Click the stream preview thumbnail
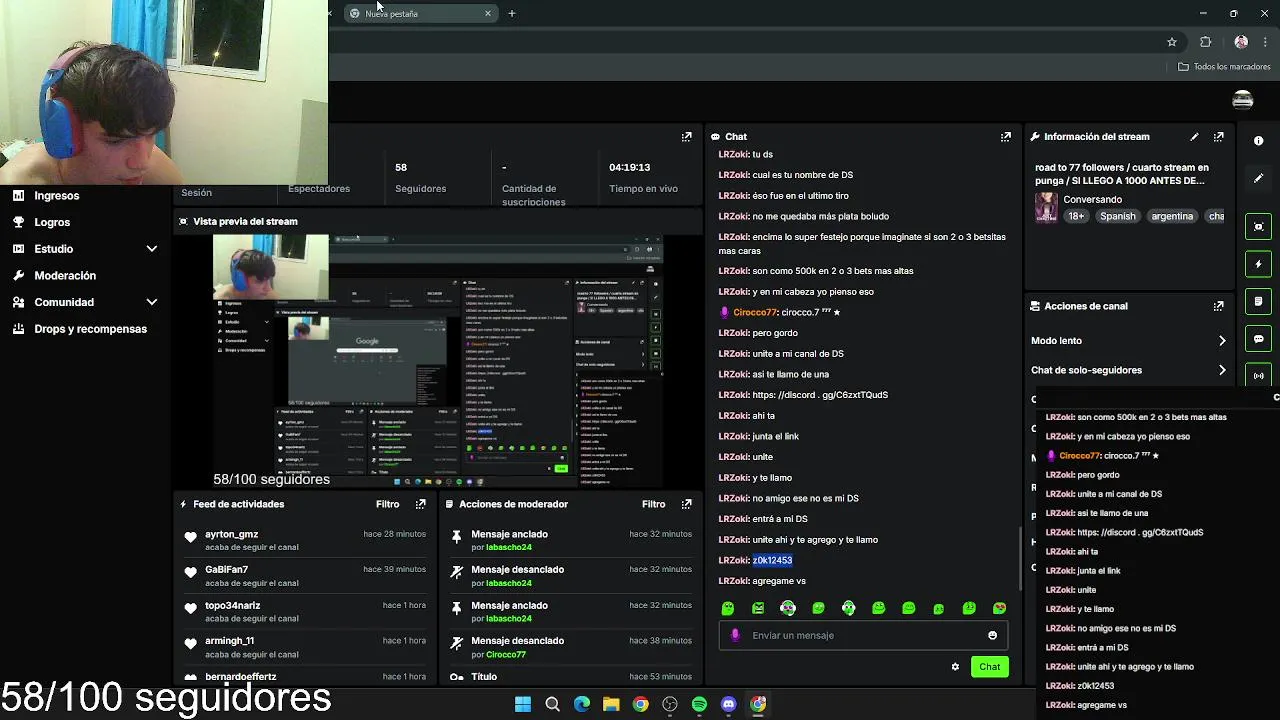 (x=439, y=361)
